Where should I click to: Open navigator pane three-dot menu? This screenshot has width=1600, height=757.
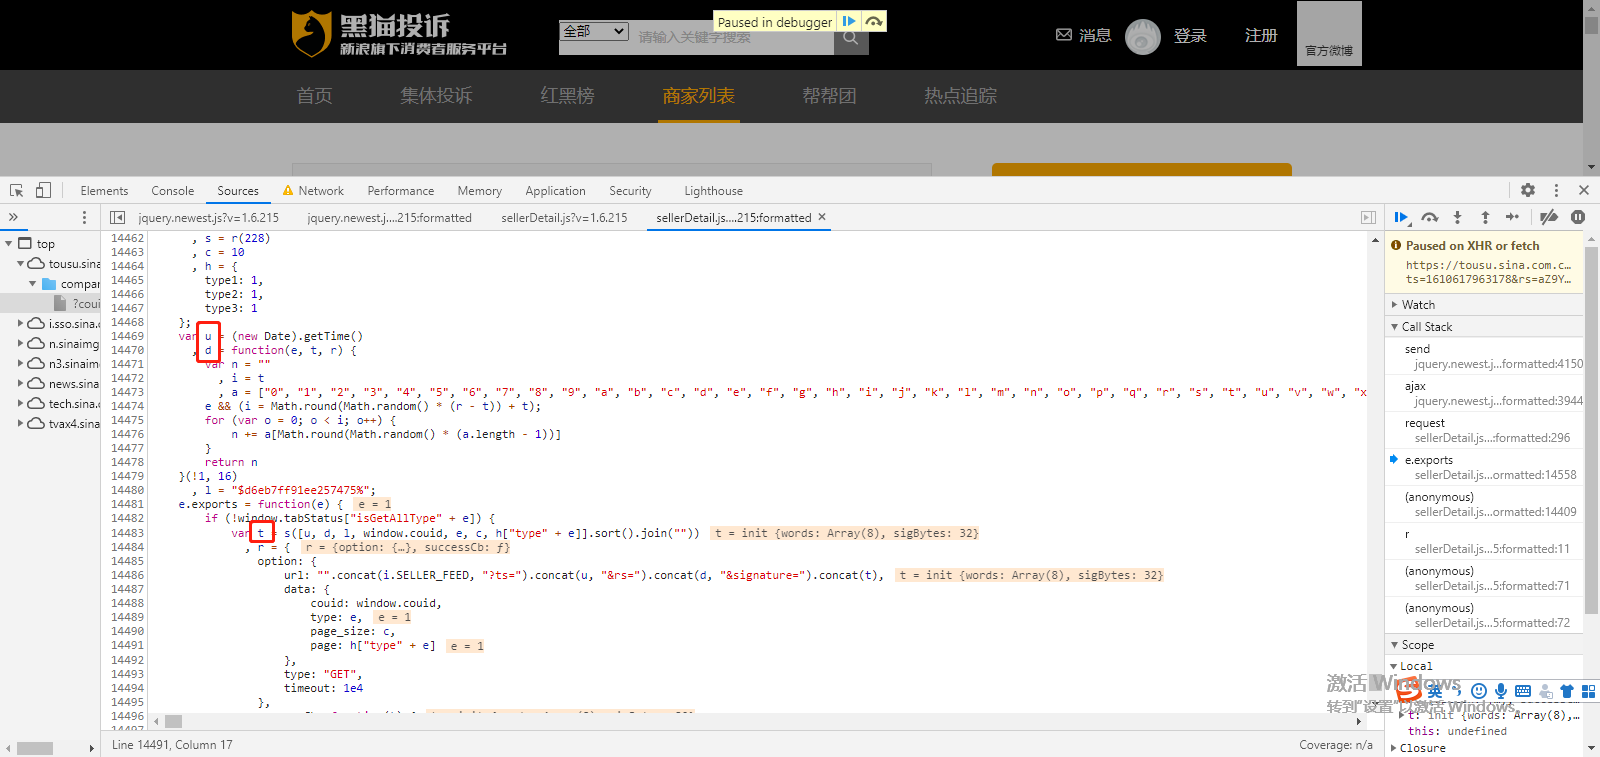pyautogui.click(x=84, y=217)
